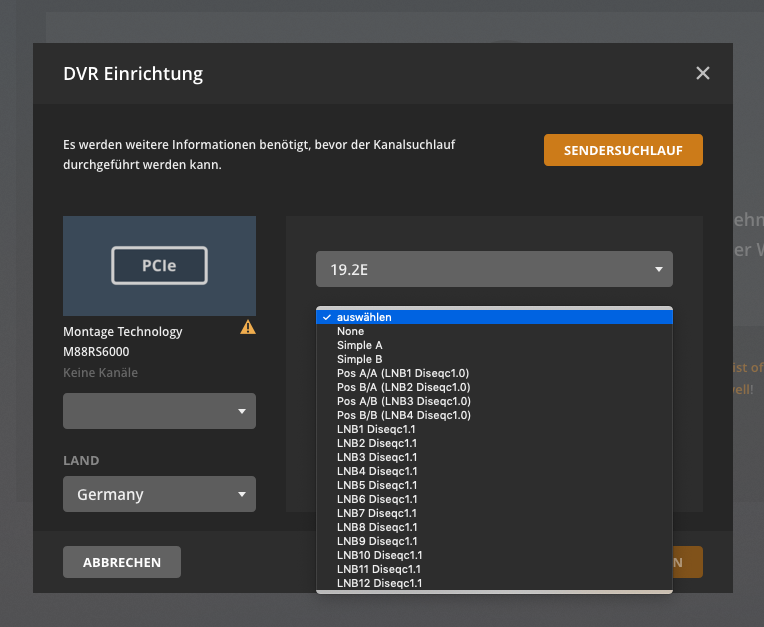Open the Germany country dropdown
This screenshot has height=627, width=764.
159,494
